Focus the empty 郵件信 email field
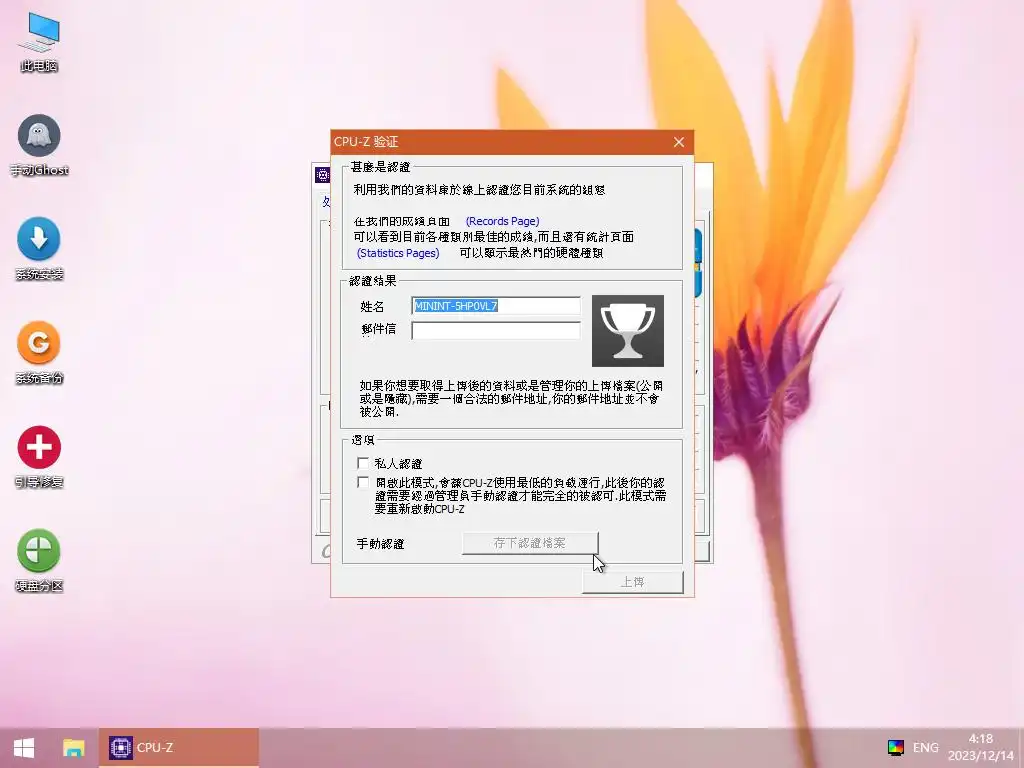Screen dimensions: 1024x768 point(496,330)
